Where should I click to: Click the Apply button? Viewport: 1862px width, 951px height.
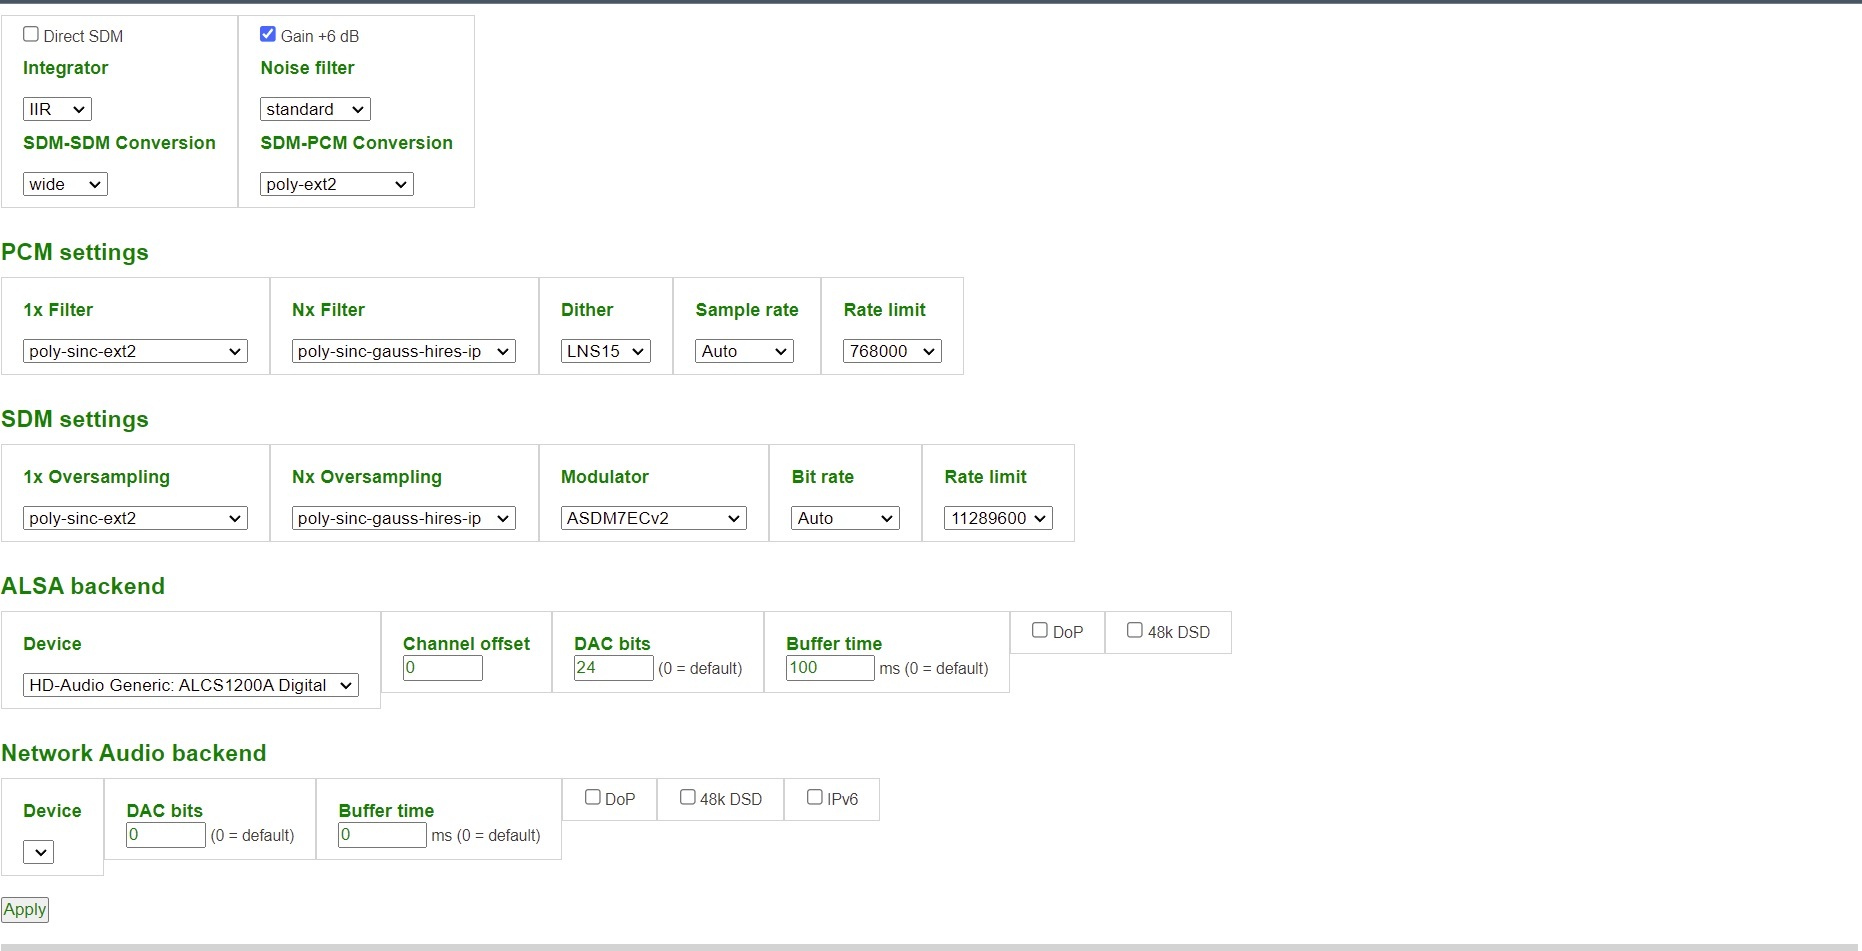(x=25, y=909)
